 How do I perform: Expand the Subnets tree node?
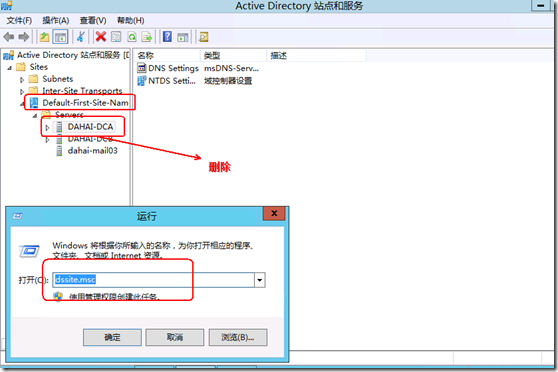22,80
